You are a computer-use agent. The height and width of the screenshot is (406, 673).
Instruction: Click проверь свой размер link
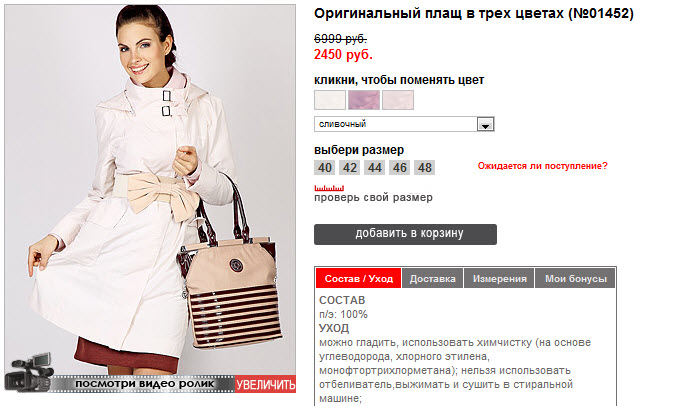point(373,197)
